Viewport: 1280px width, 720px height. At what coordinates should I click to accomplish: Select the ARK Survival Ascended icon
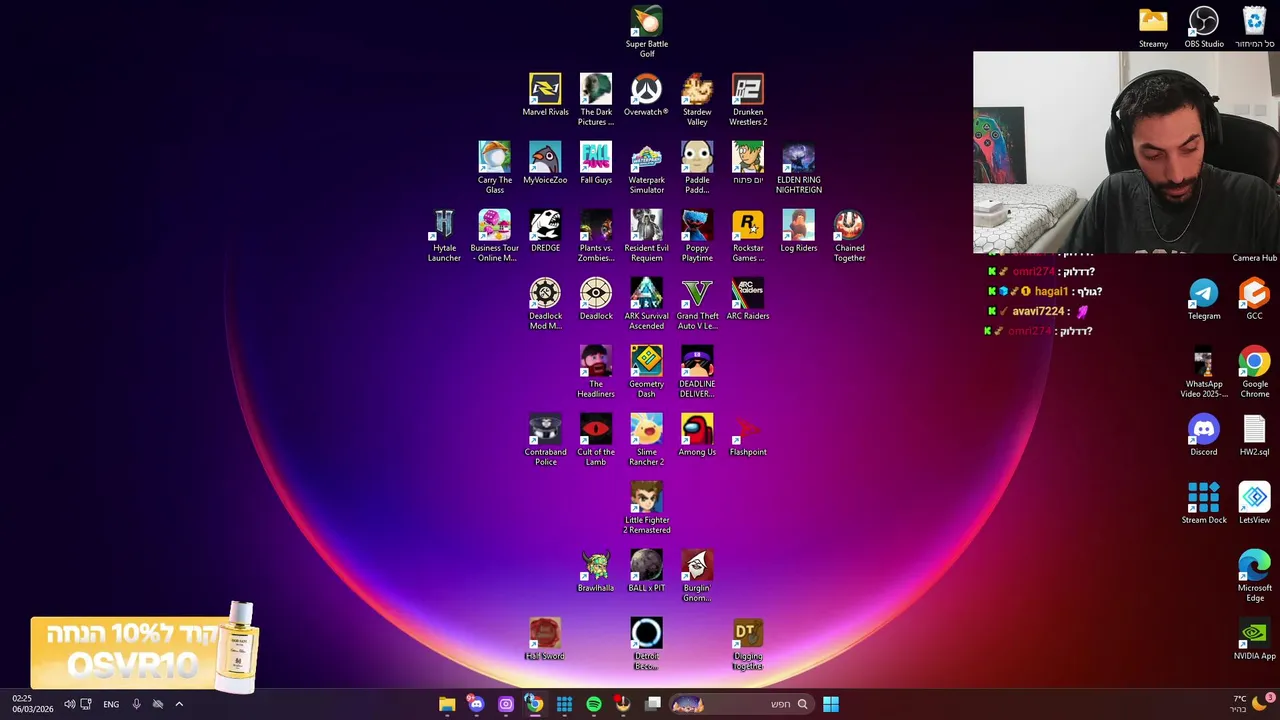click(646, 304)
